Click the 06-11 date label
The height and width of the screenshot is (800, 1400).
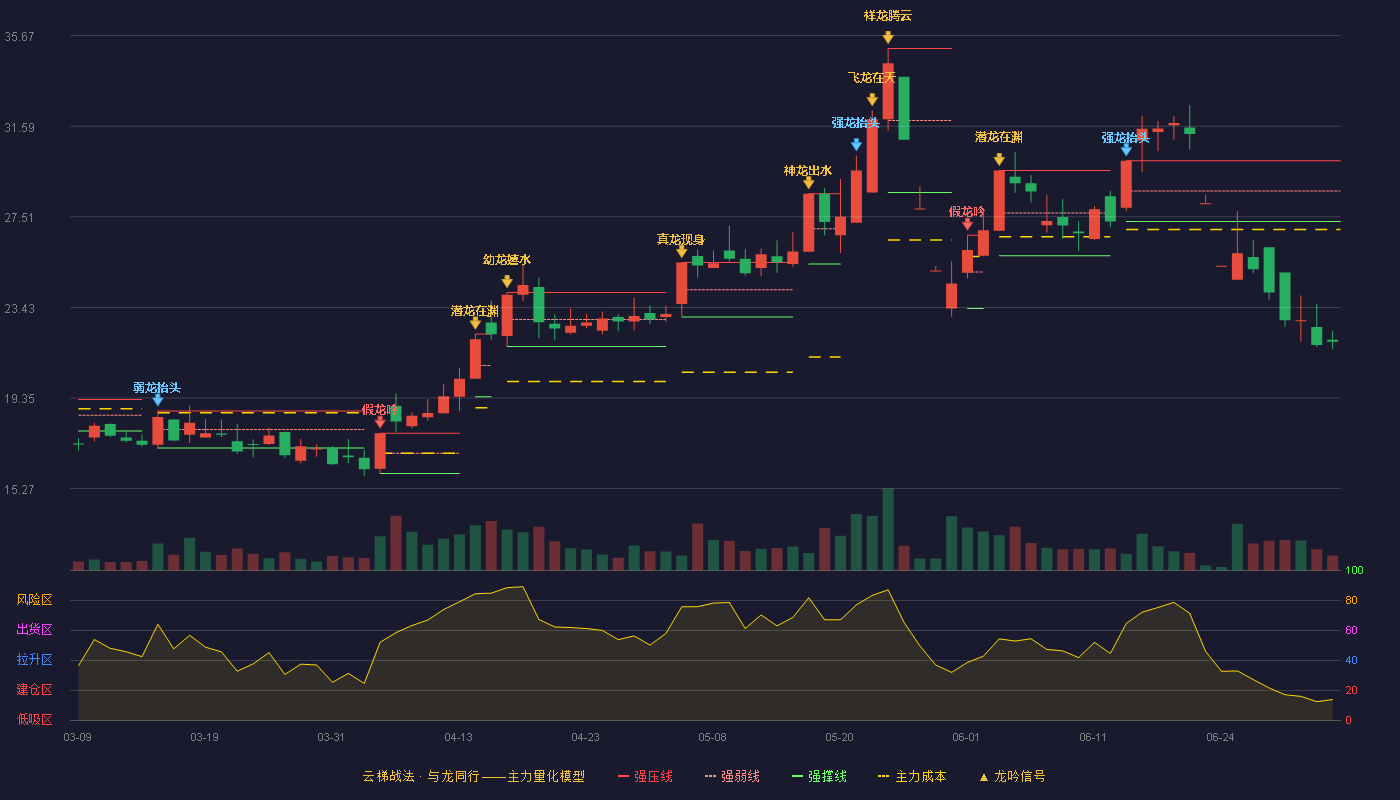pyautogui.click(x=1093, y=737)
